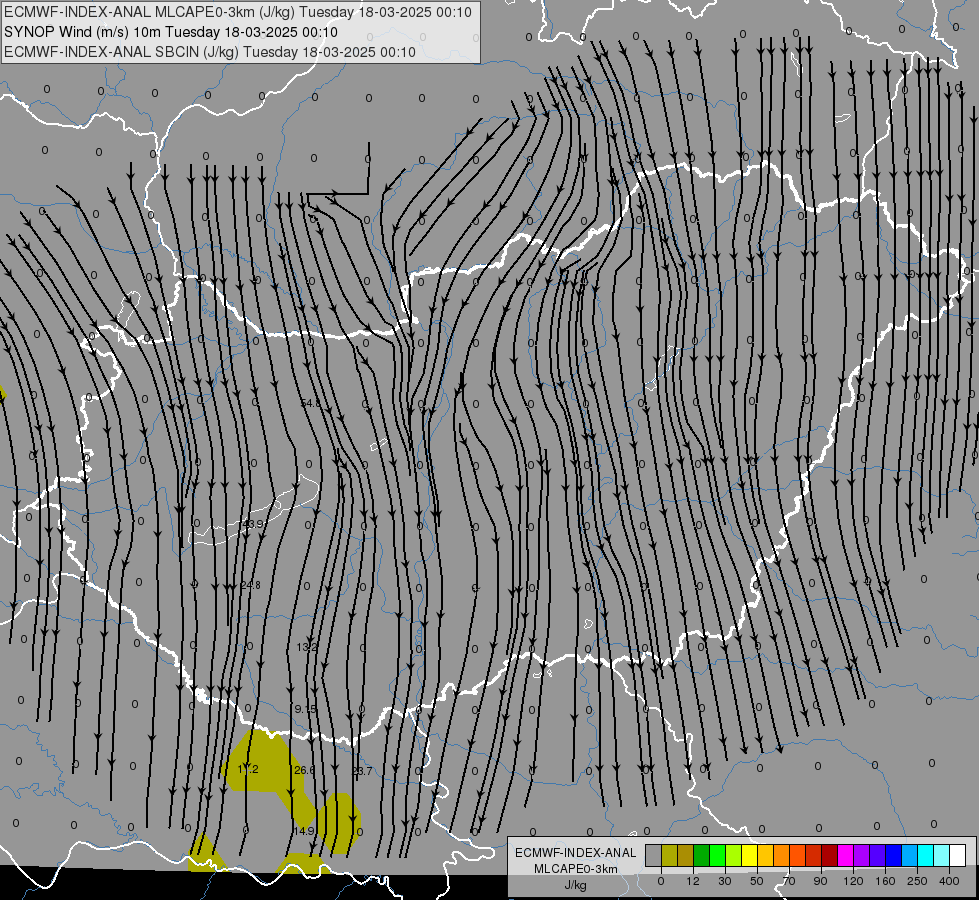The width and height of the screenshot is (979, 900).
Task: Click the MLCAPE0-3km header line
Action: (x=237, y=12)
